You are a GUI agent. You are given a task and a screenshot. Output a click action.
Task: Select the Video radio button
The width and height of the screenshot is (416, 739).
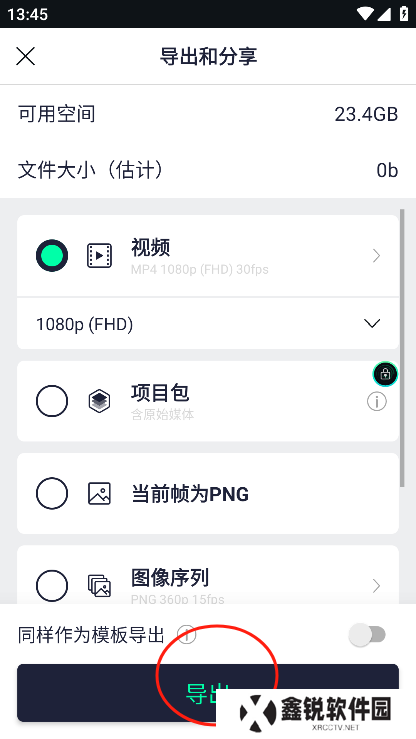52,255
